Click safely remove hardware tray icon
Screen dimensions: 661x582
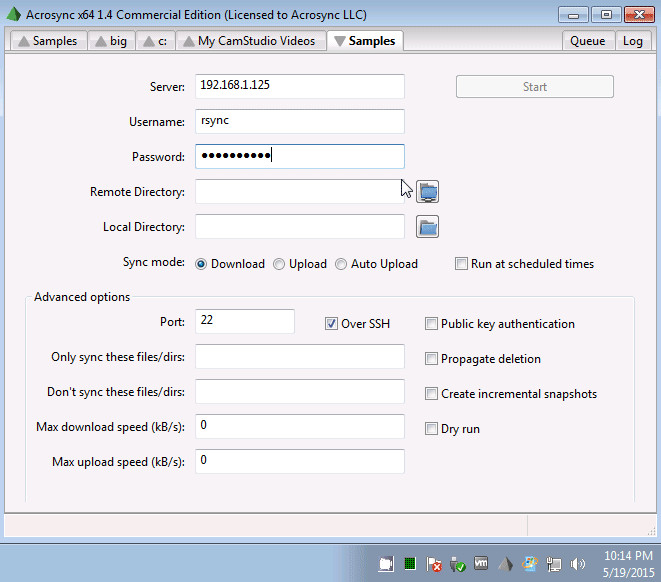pos(457,564)
